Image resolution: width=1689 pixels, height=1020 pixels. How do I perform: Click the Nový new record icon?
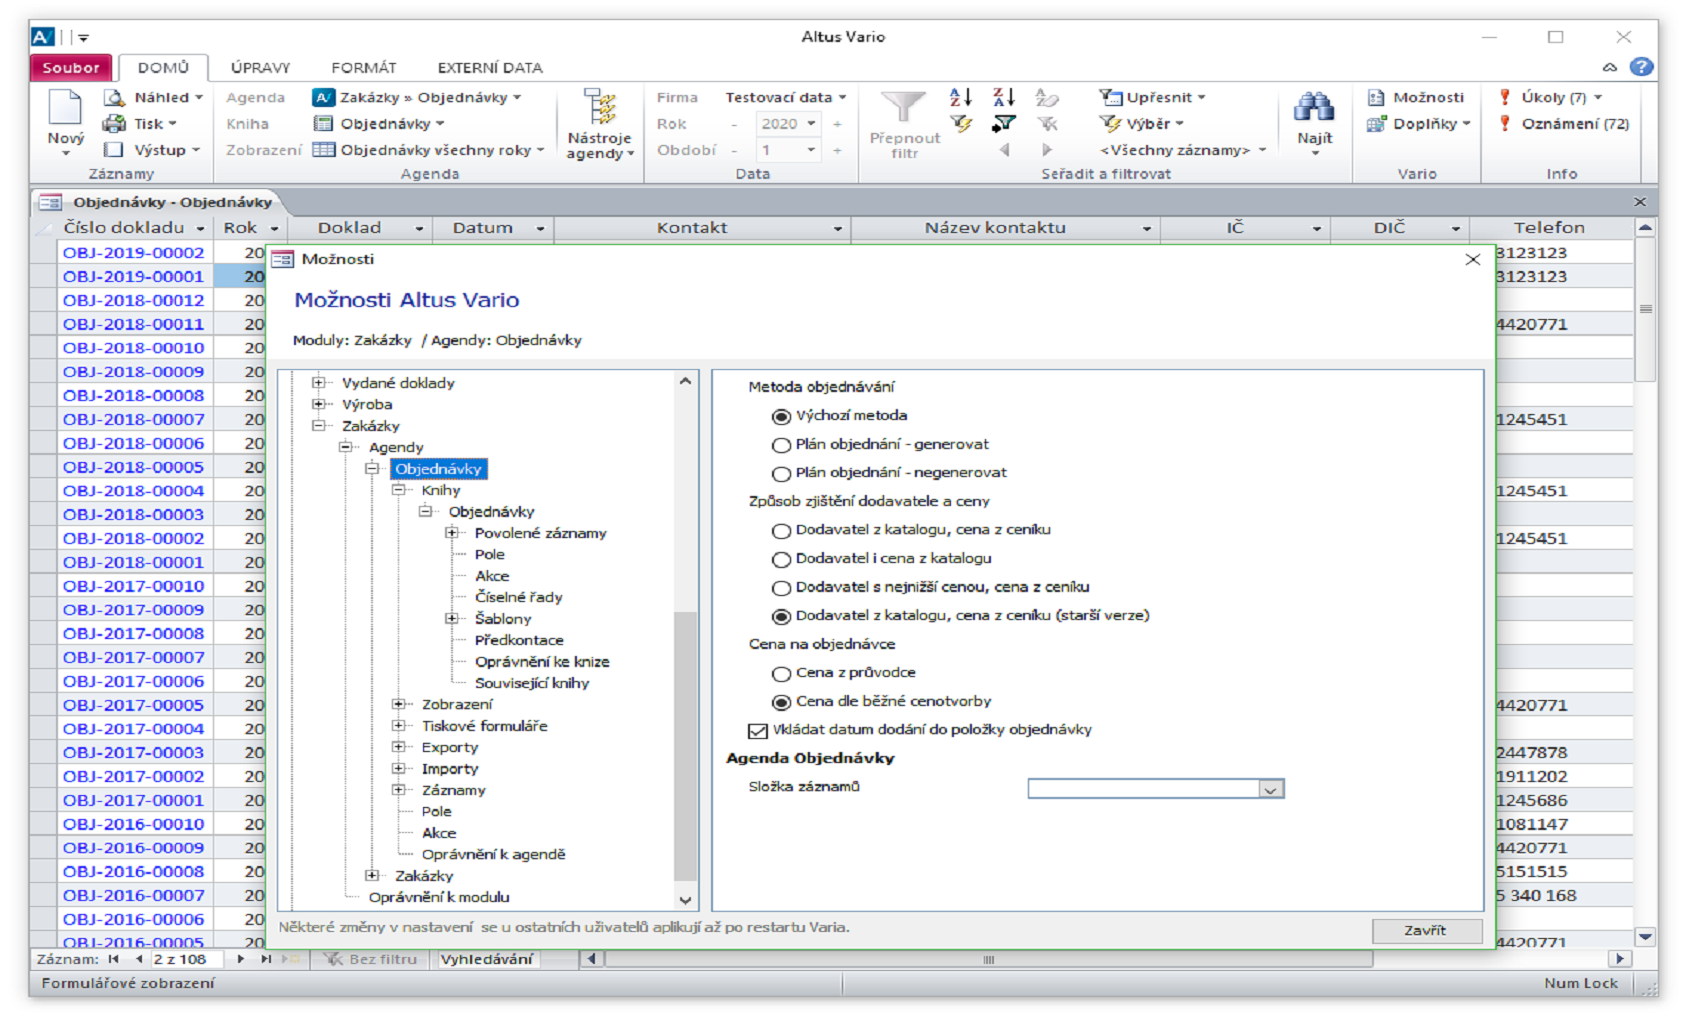[x=65, y=108]
